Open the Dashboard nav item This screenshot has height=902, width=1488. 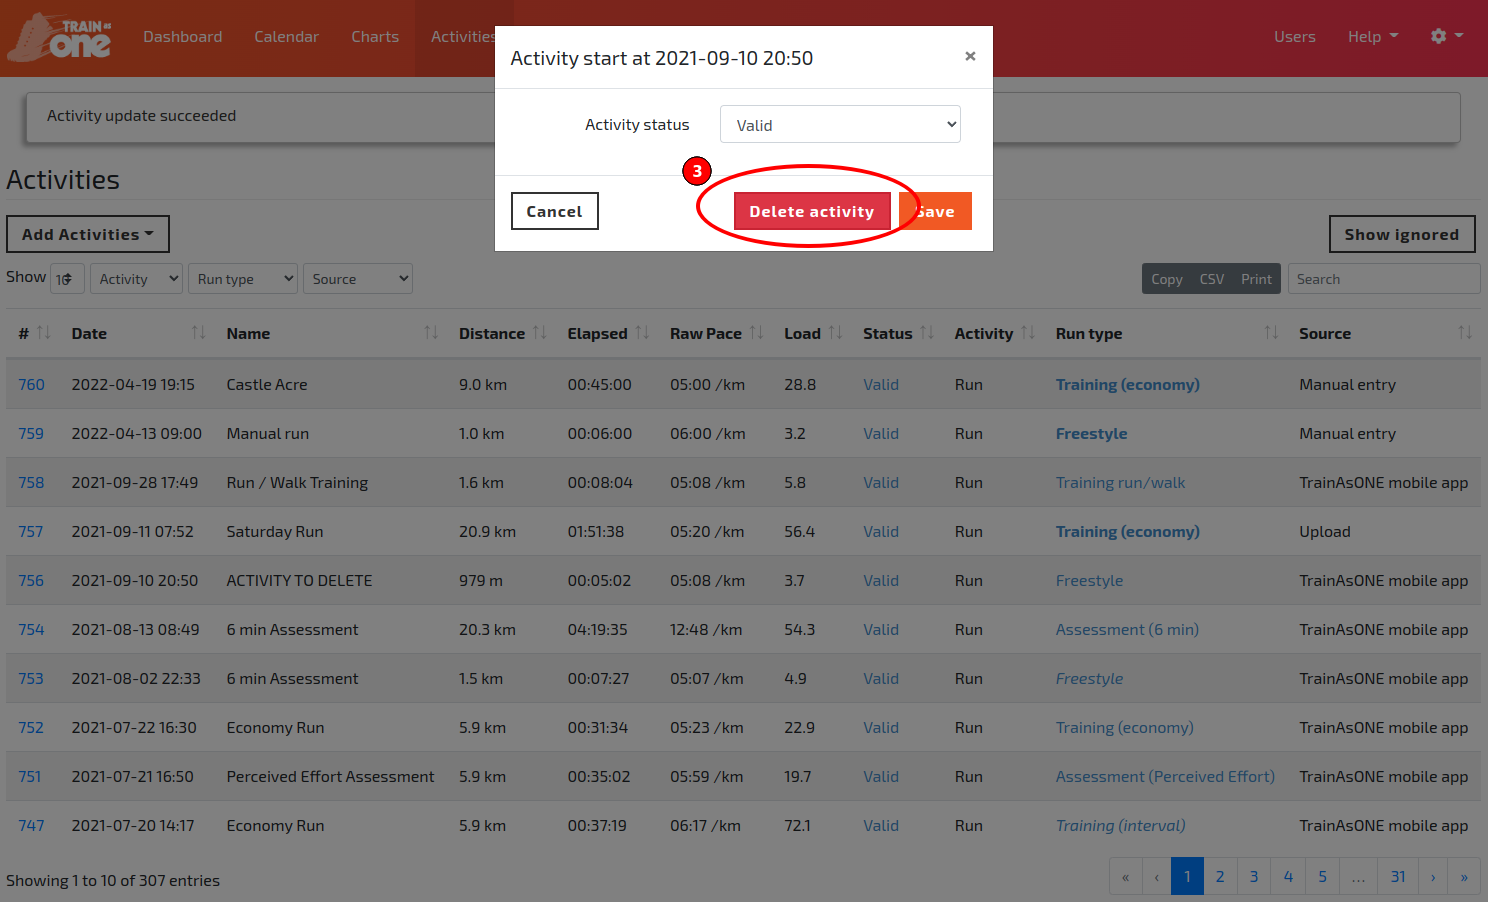point(183,37)
